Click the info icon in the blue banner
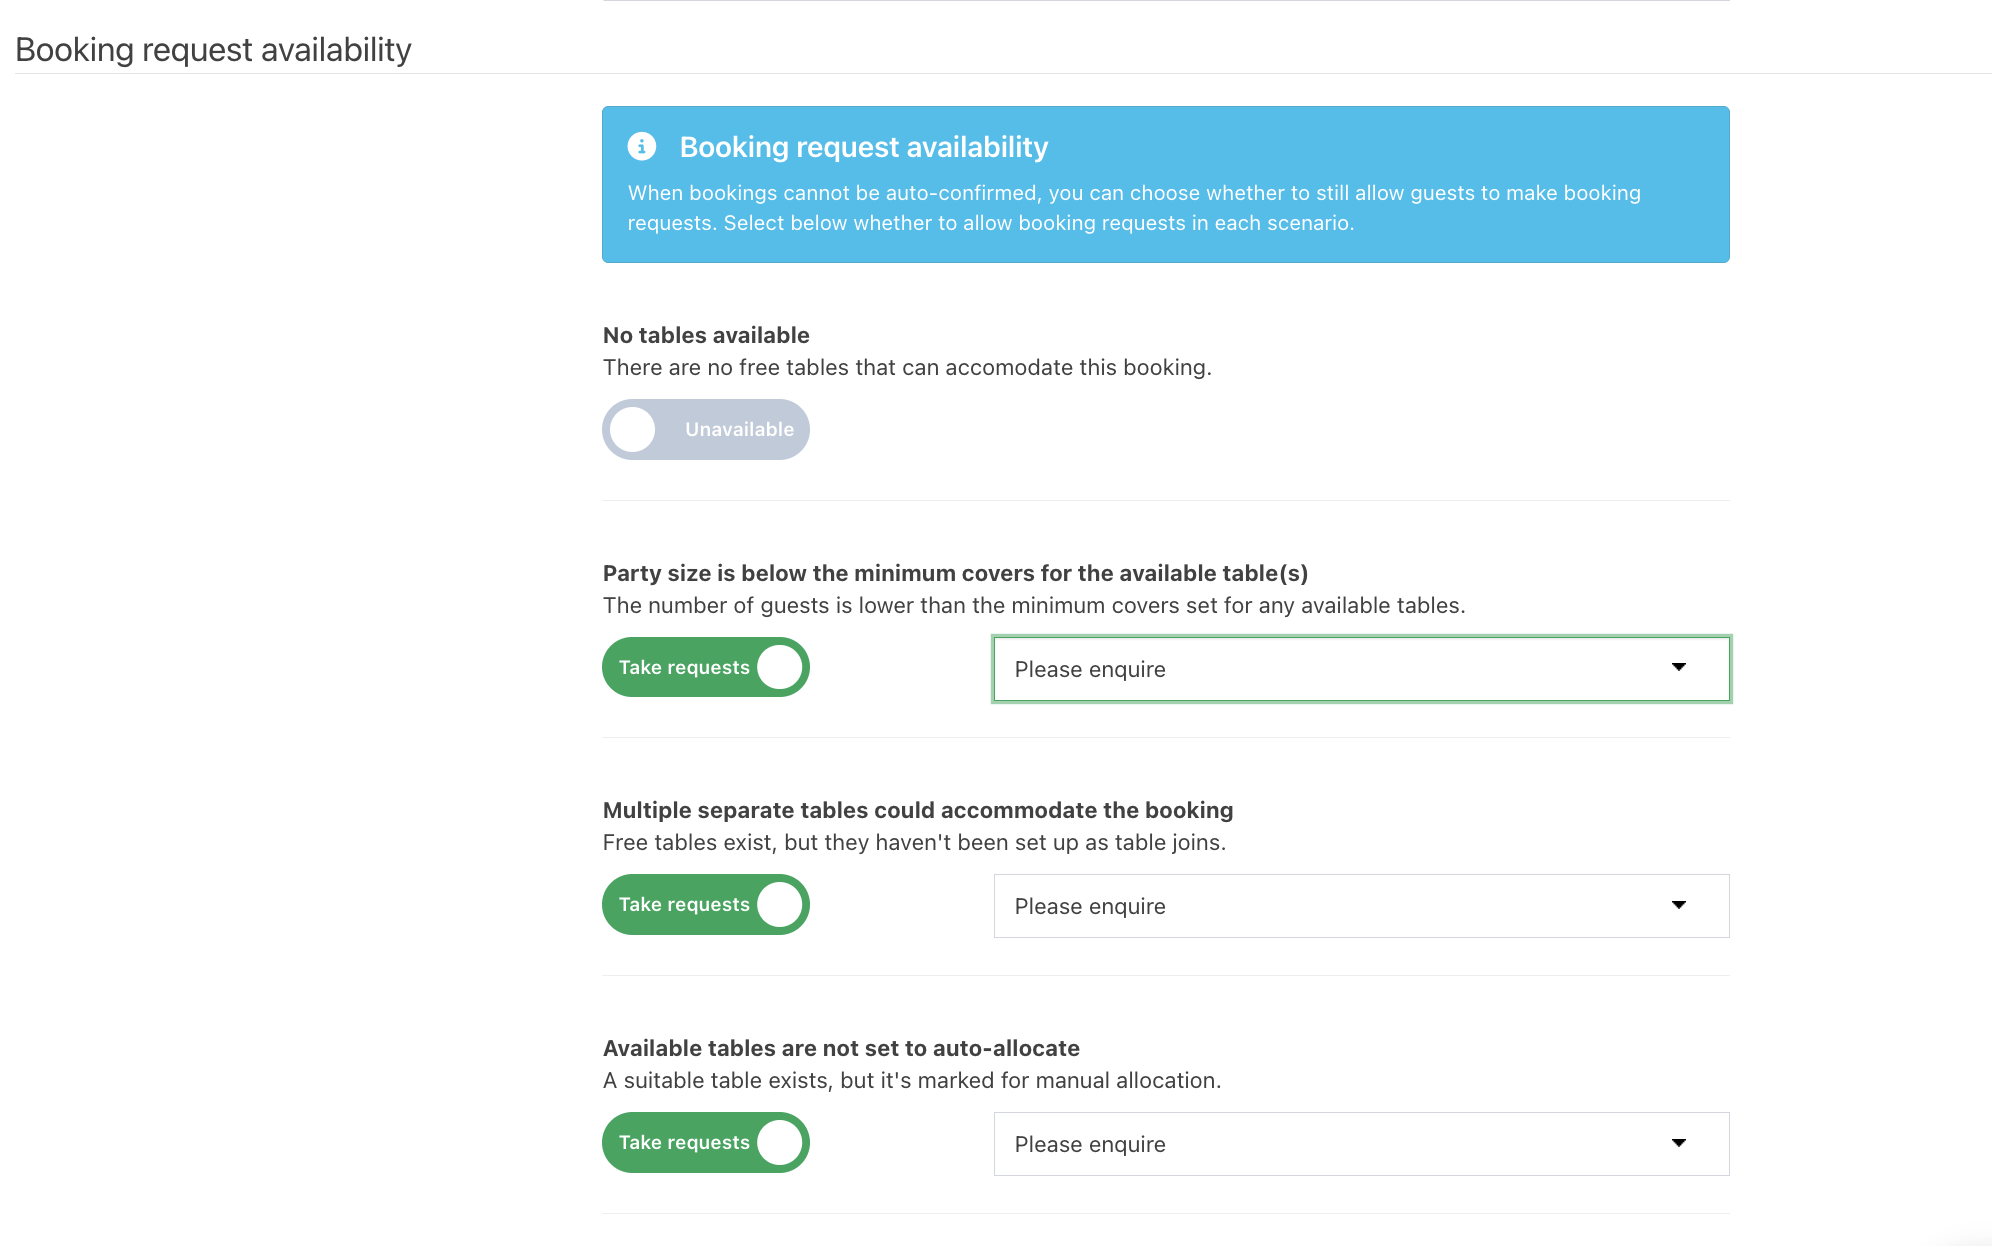This screenshot has height=1246, width=1992. (641, 147)
